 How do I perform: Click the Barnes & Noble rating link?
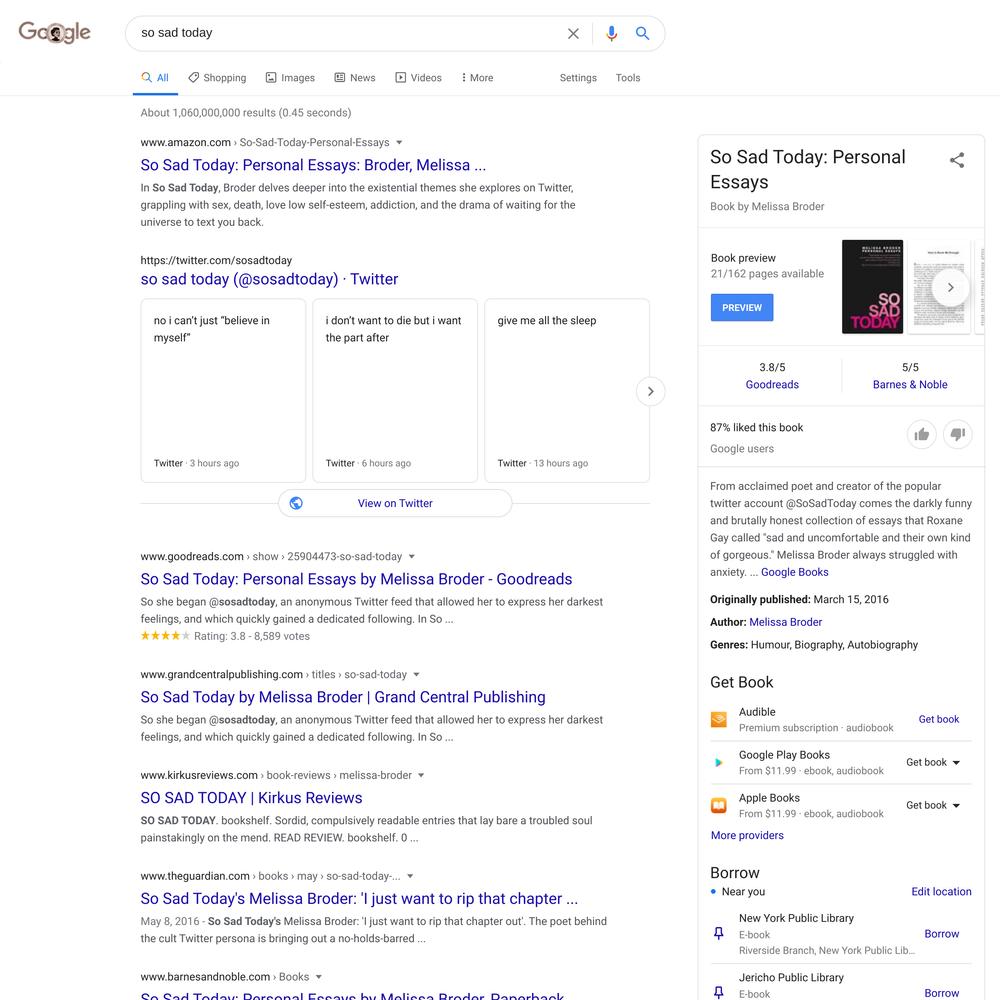910,385
